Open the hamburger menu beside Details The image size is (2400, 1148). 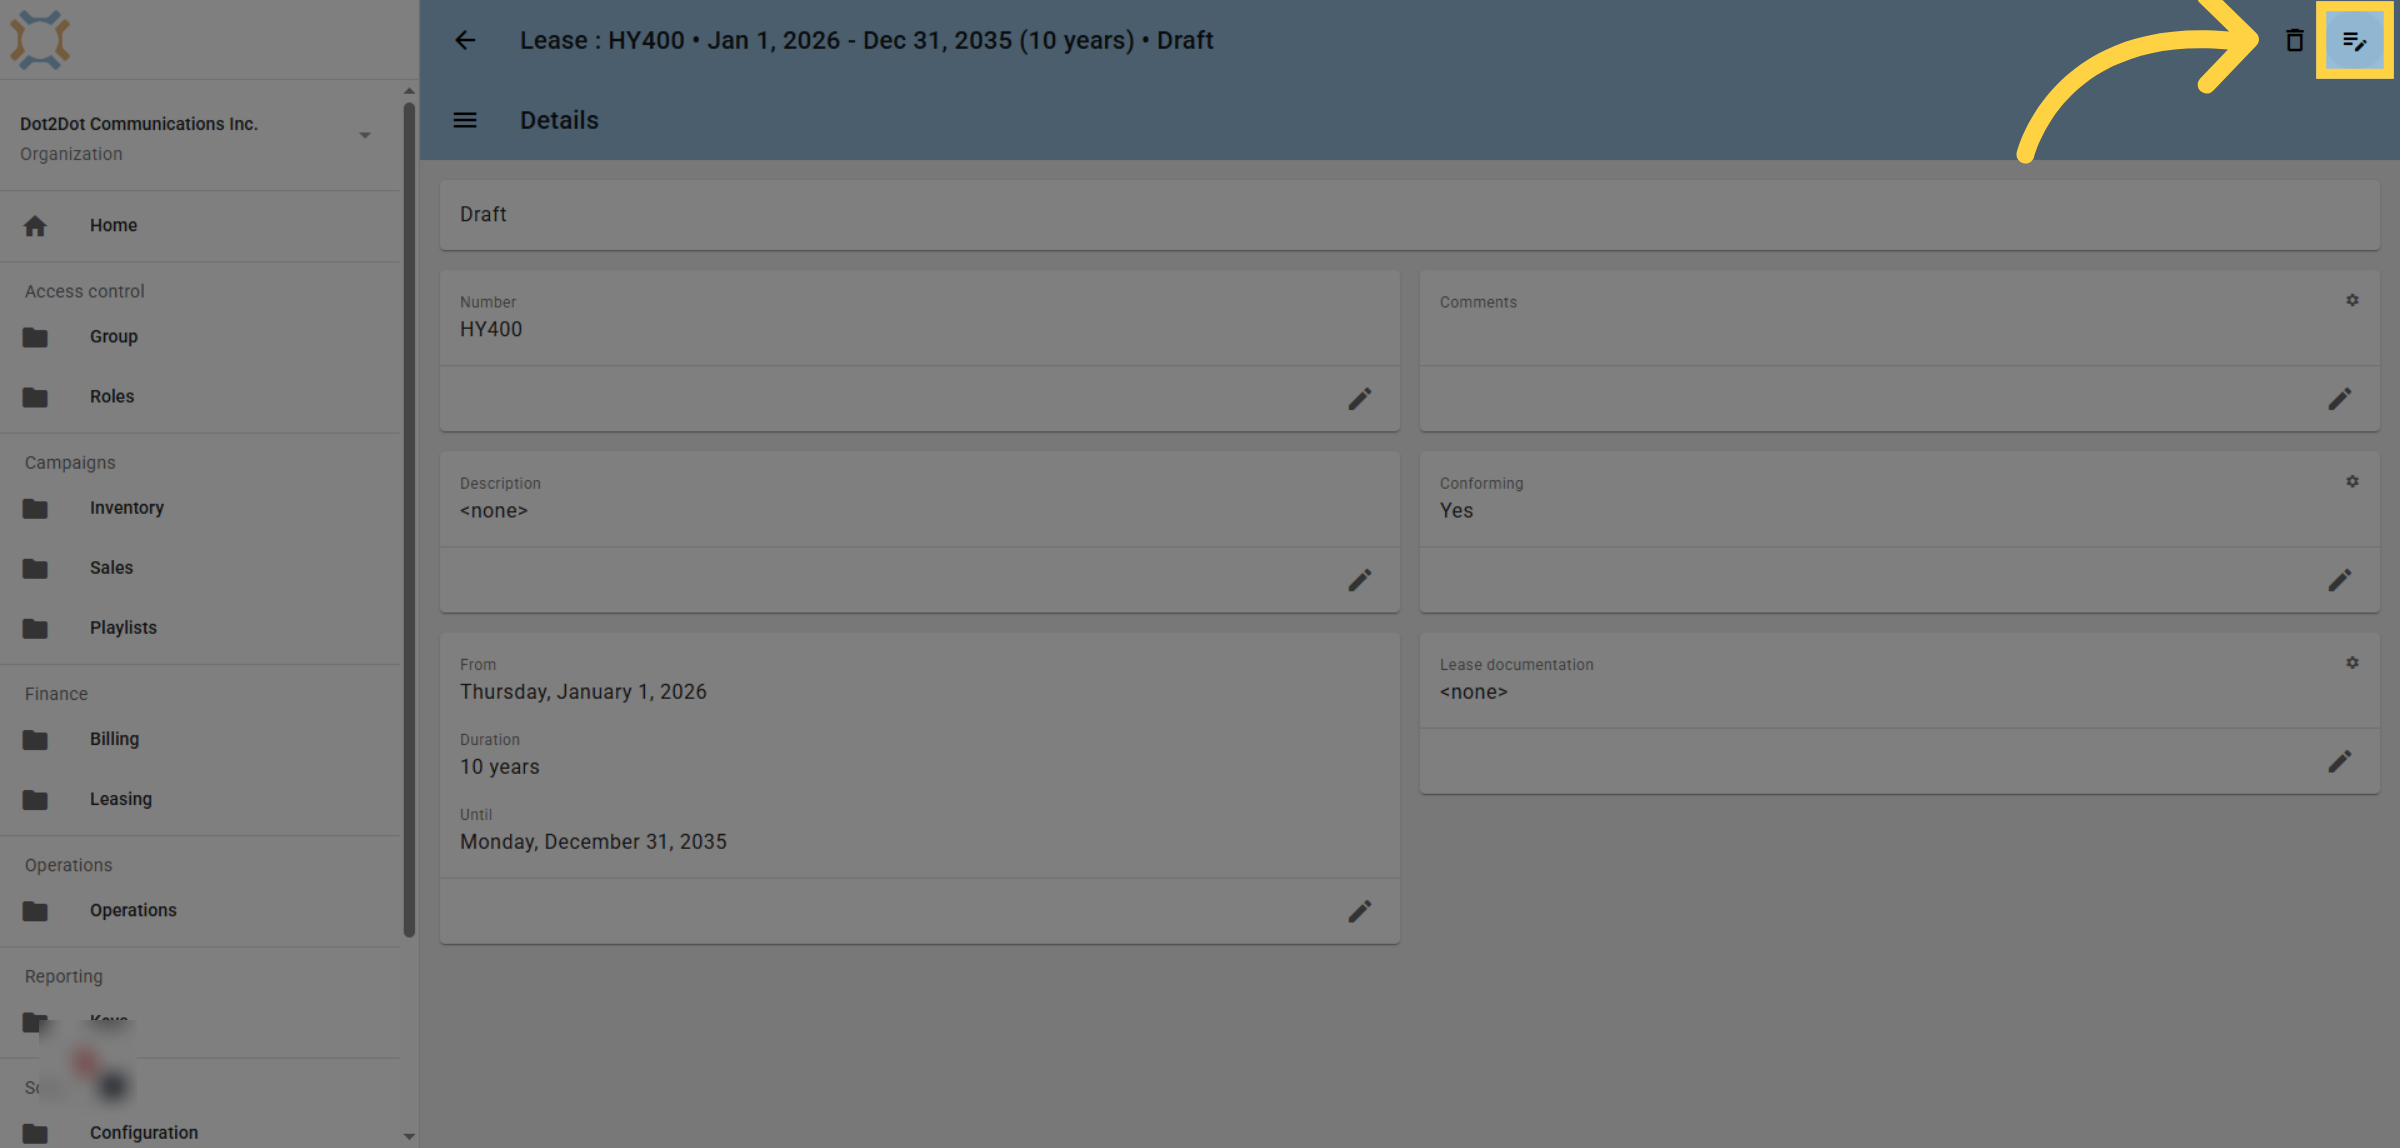pos(465,120)
